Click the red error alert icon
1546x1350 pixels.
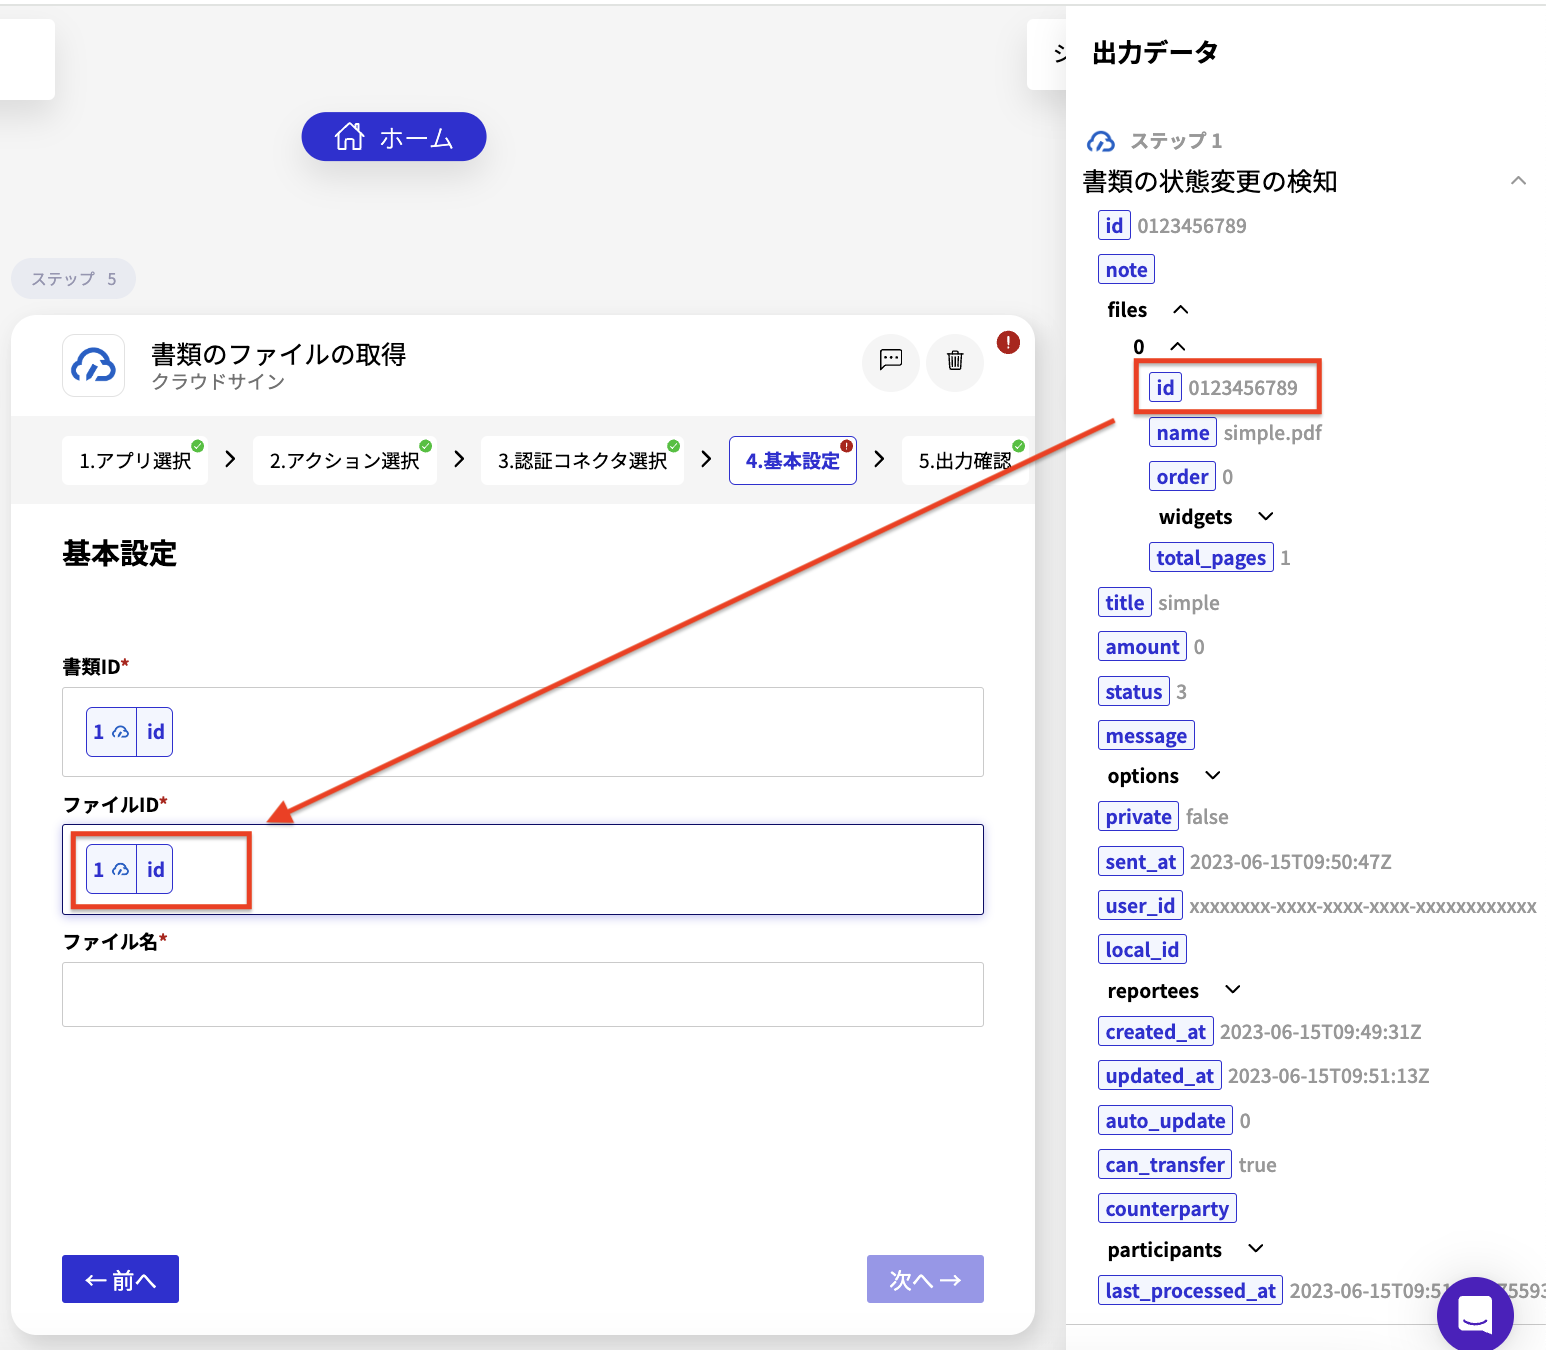1008,343
